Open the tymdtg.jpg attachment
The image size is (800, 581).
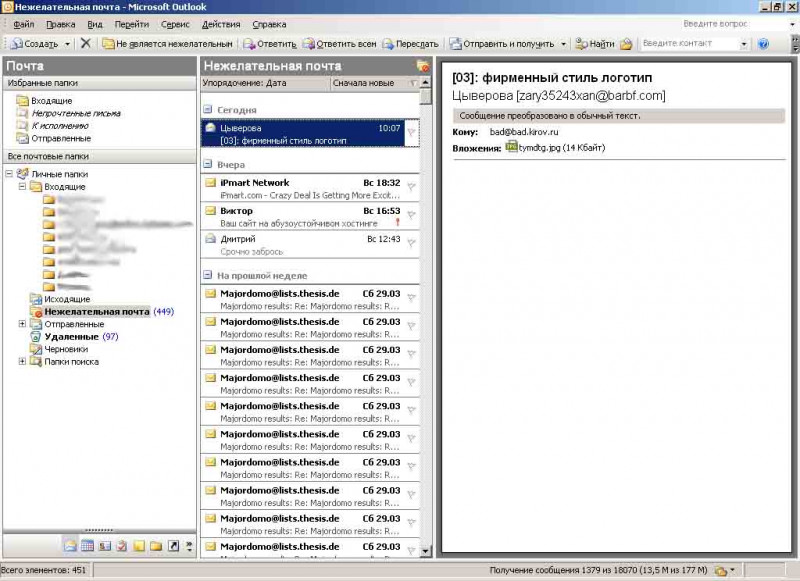(555, 147)
